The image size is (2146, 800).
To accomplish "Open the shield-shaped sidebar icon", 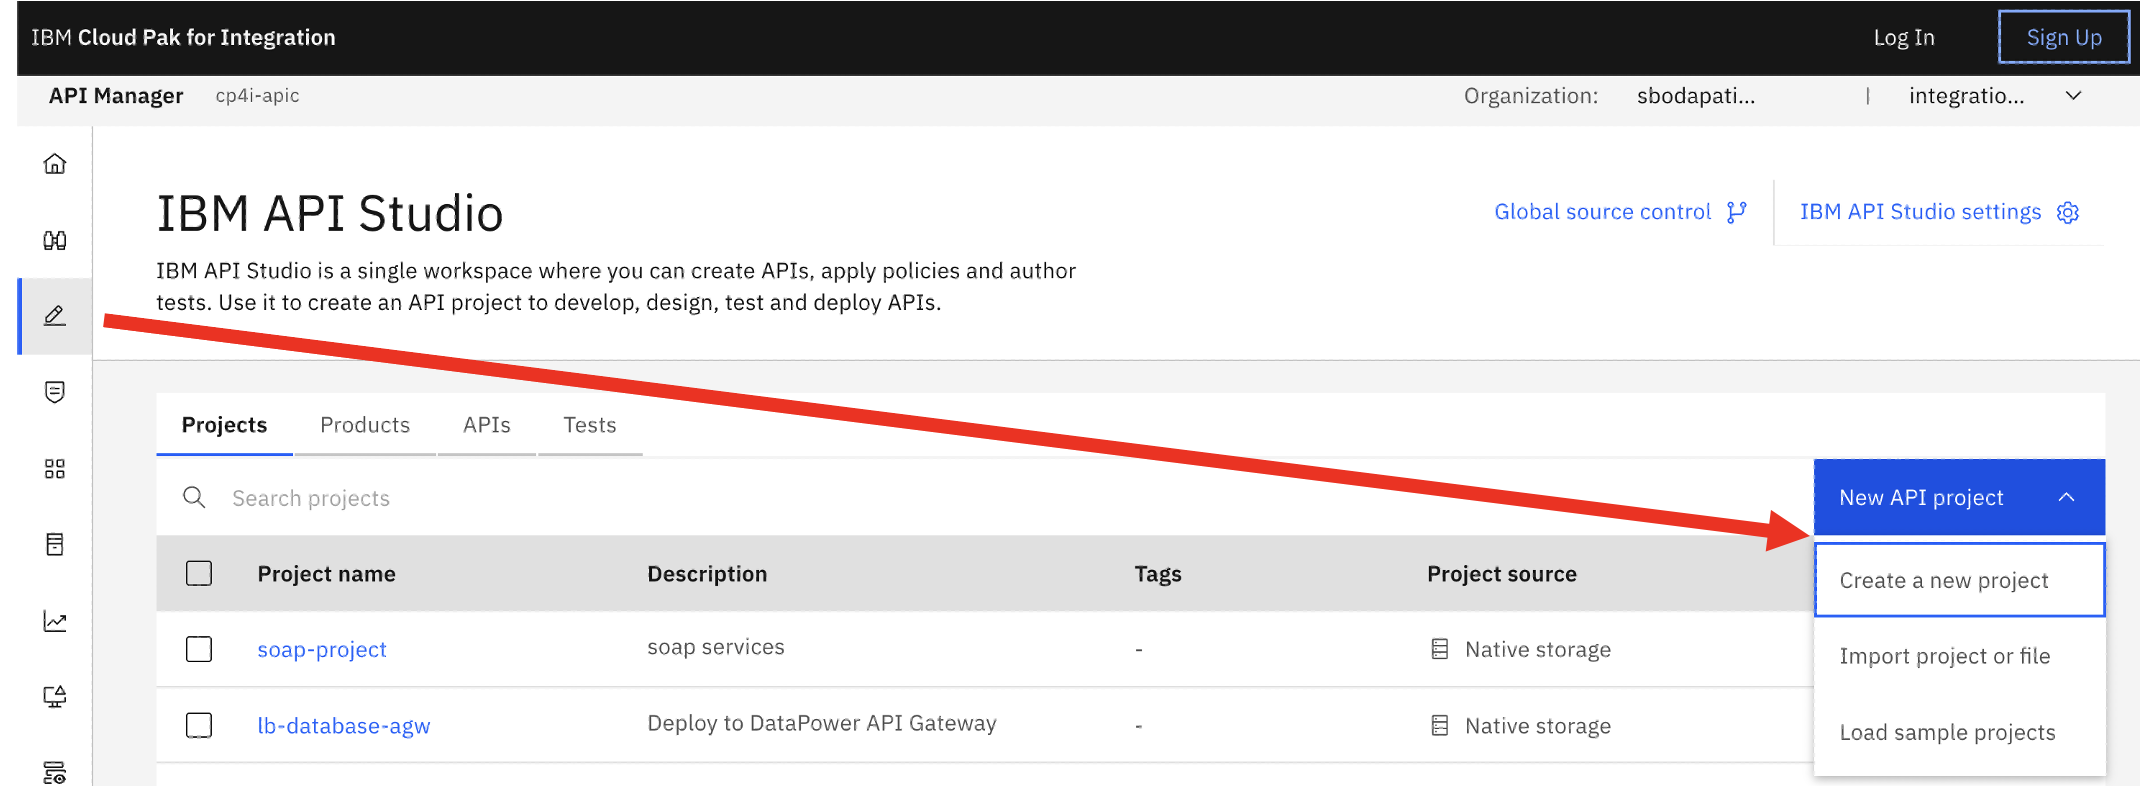I will (55, 392).
